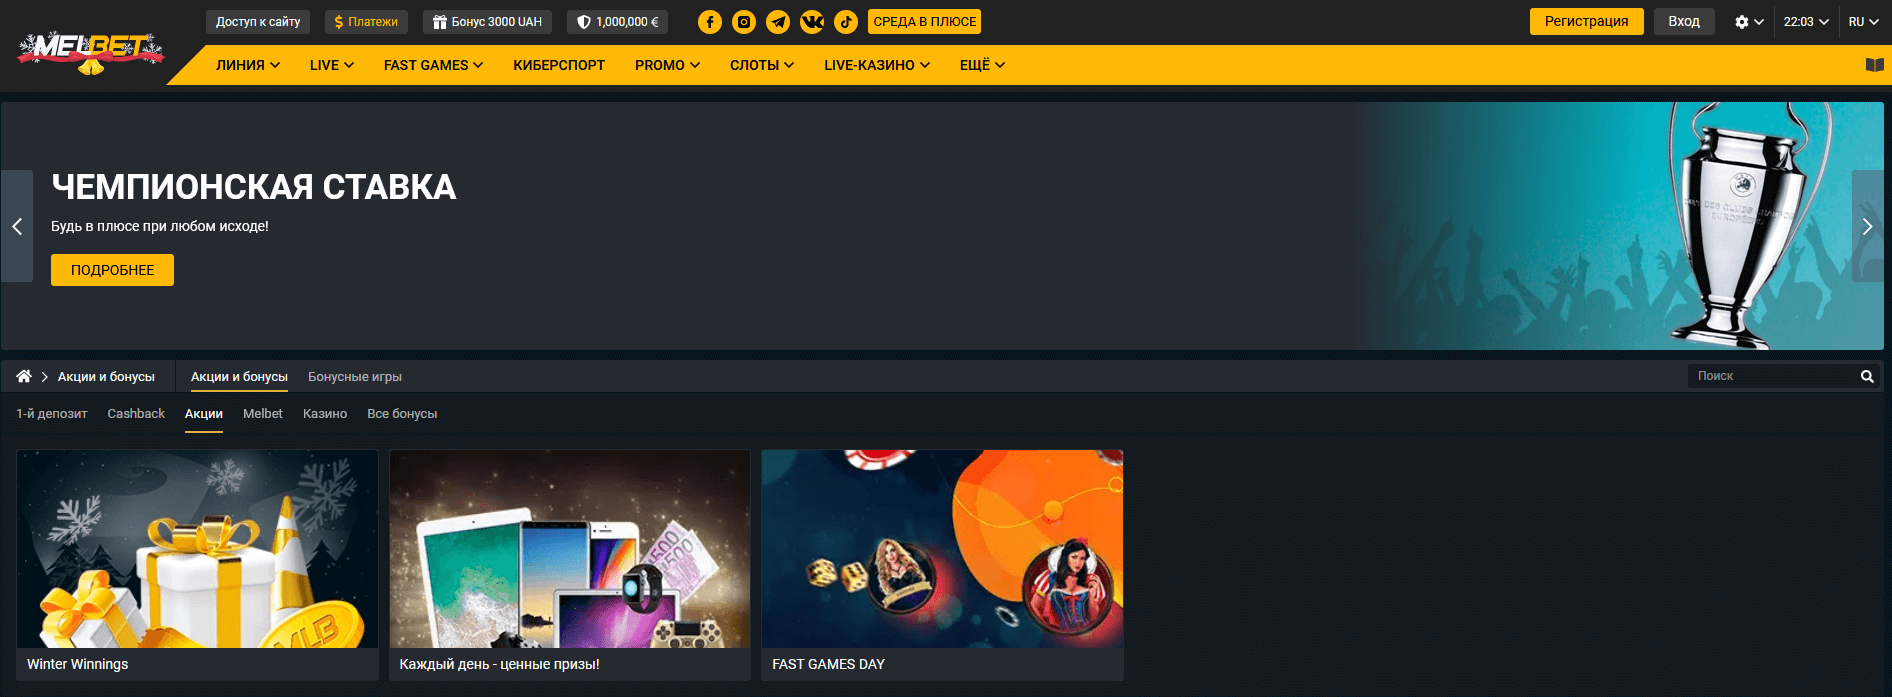Open the КИБЕРСПОРТ section

click(x=559, y=65)
